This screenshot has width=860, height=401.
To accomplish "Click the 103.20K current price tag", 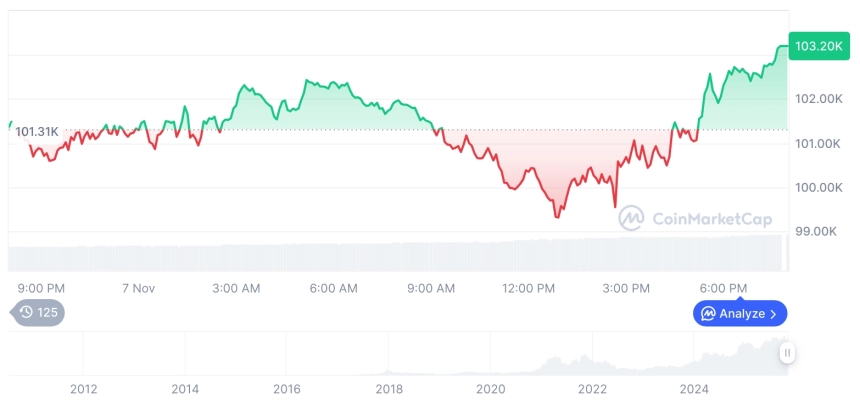I will [817, 46].
